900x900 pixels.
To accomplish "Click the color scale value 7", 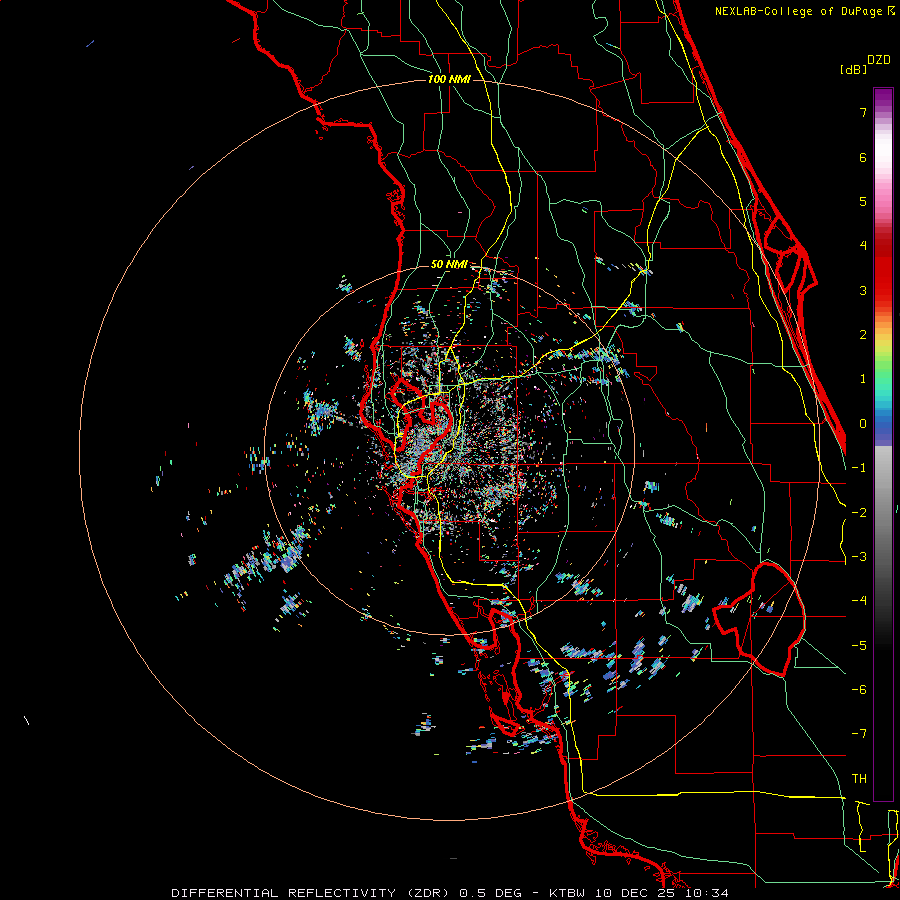I will [x=863, y=112].
